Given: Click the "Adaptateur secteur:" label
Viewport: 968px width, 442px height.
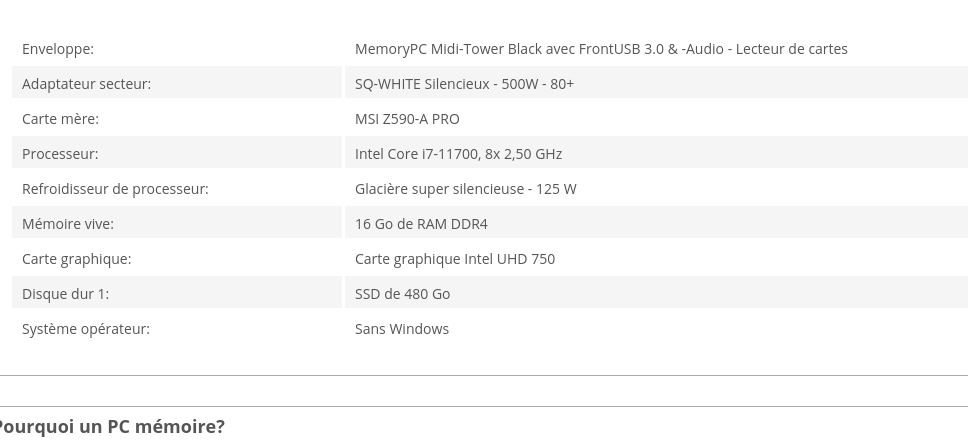Looking at the screenshot, I should point(86,84).
